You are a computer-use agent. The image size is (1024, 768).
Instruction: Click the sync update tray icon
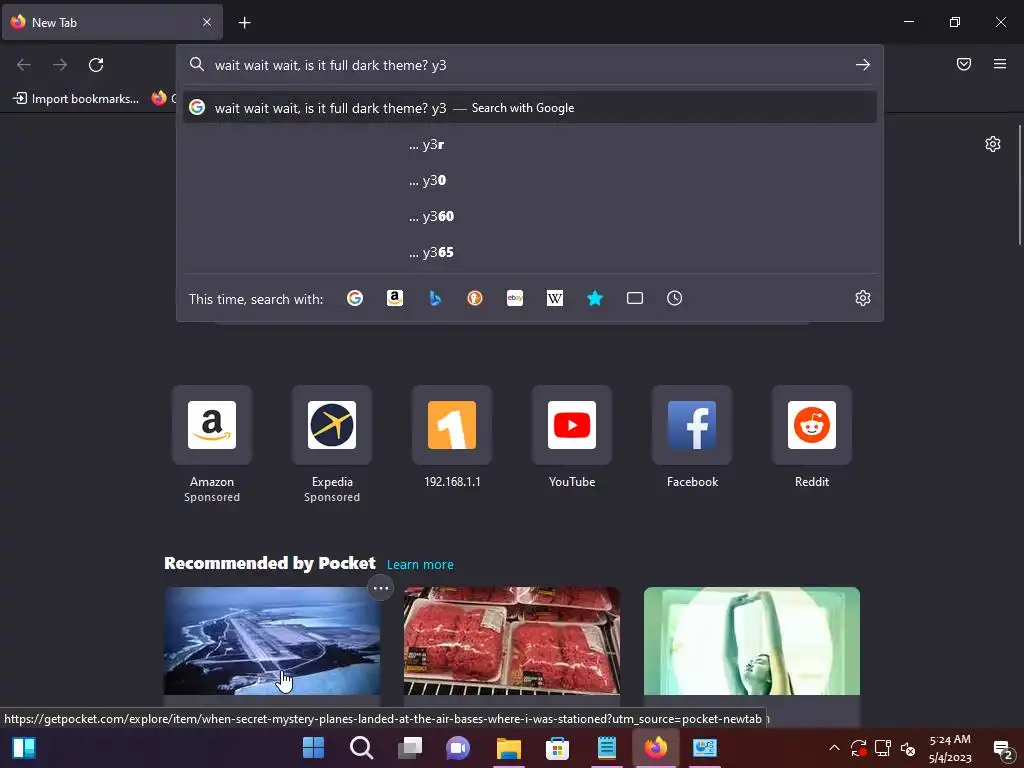point(859,748)
